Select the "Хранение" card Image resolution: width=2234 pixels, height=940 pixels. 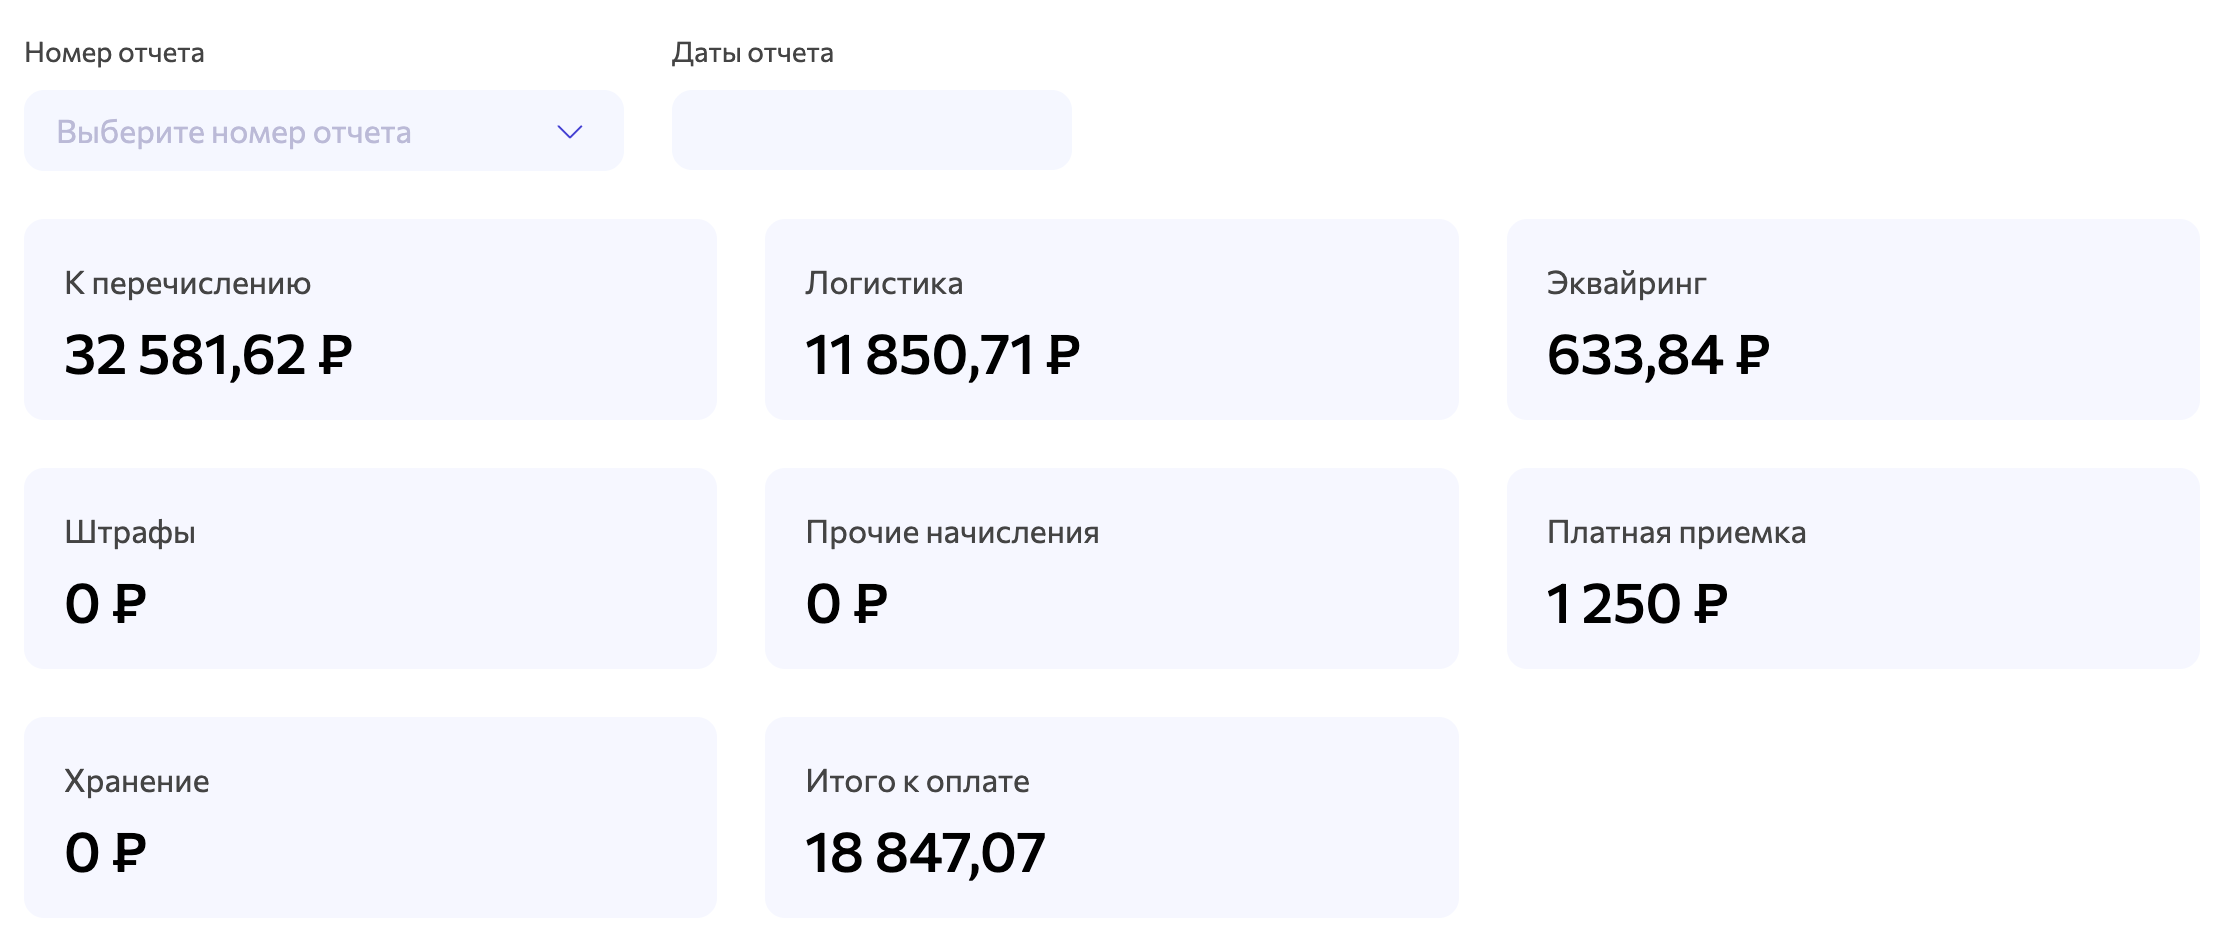point(370,817)
